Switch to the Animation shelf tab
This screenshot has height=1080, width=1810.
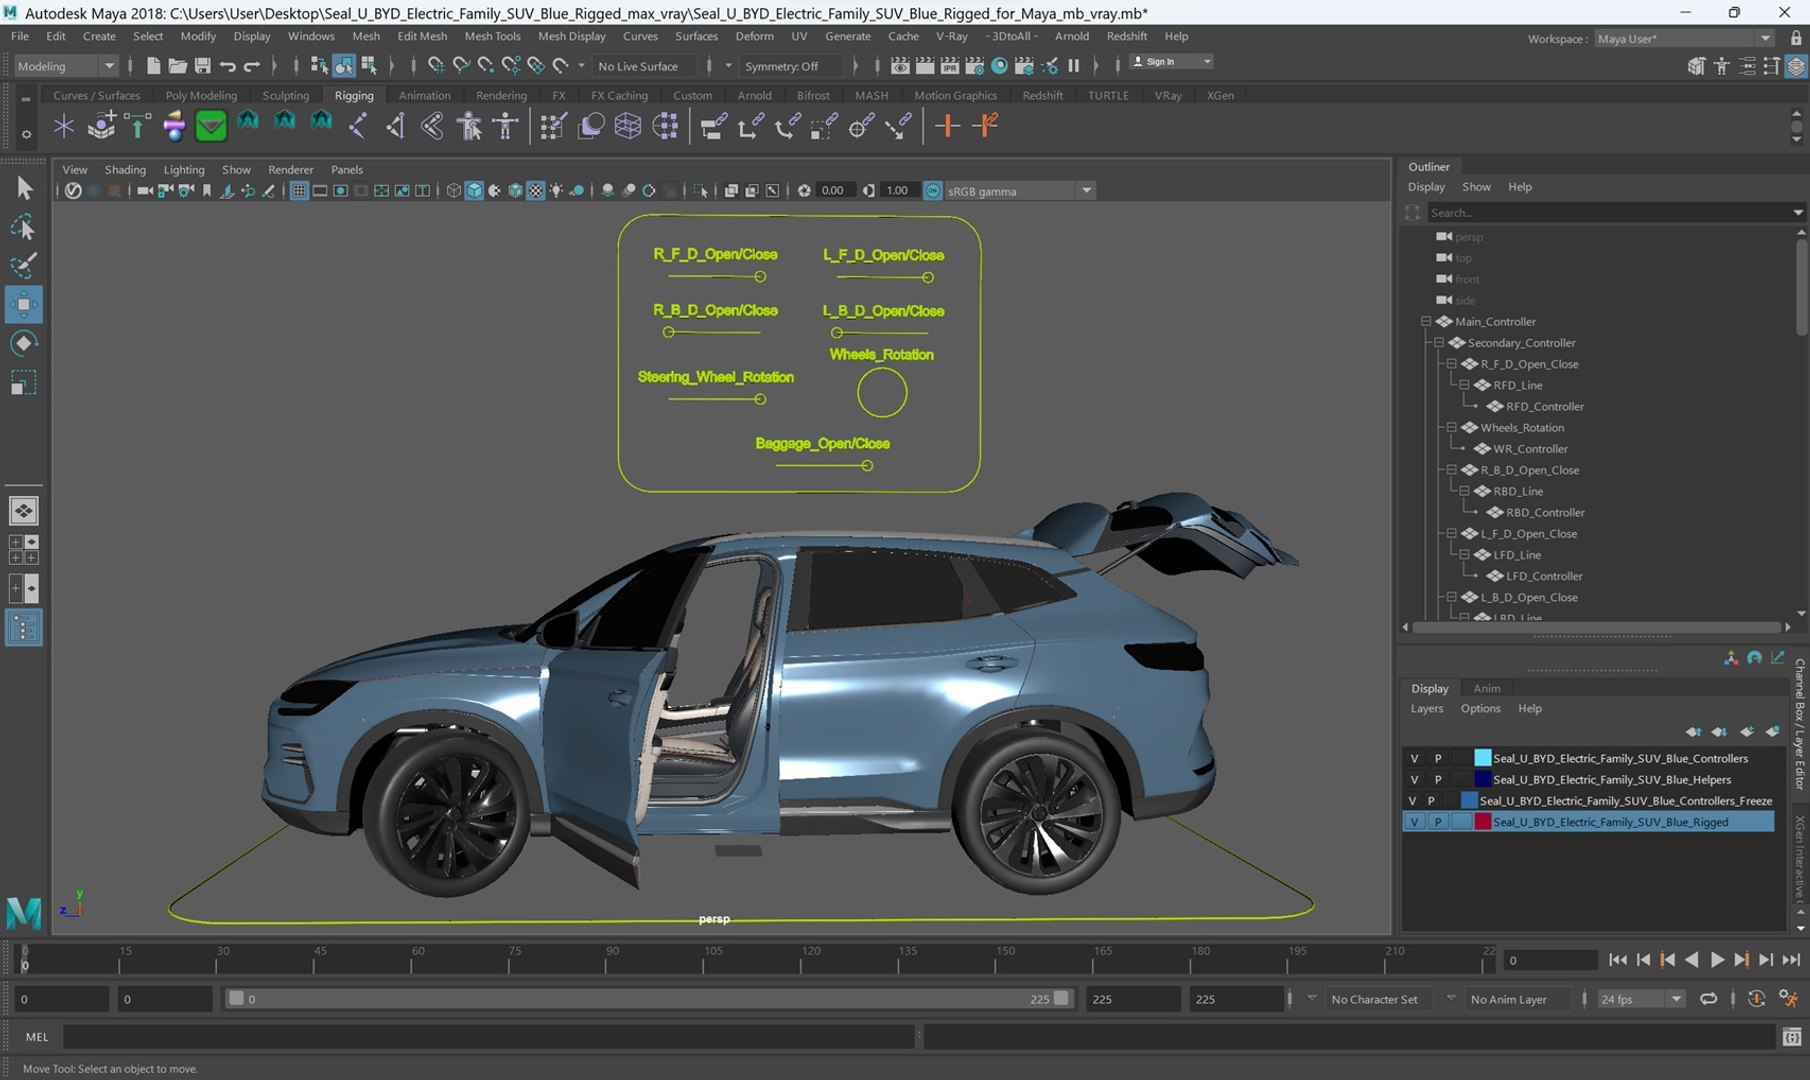[424, 95]
